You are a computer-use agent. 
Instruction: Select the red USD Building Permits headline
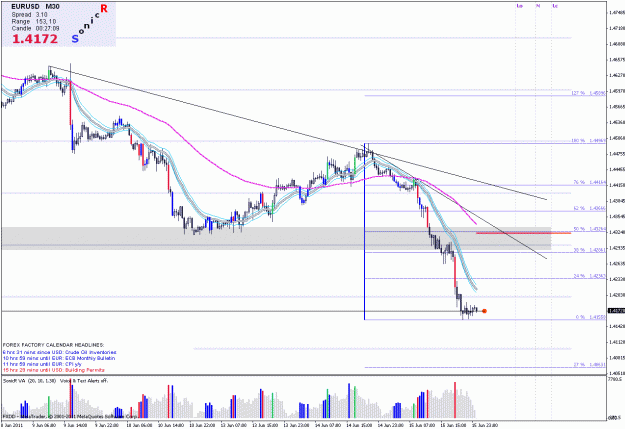54,370
